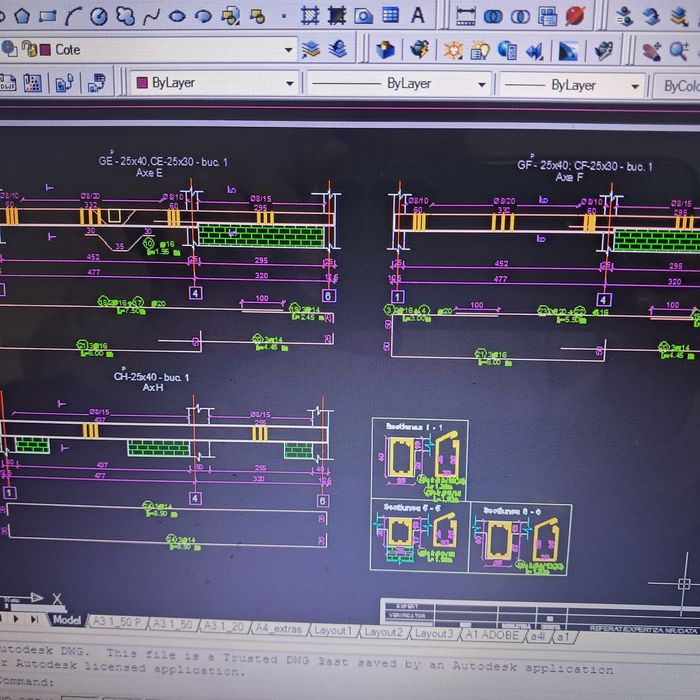This screenshot has height=700, width=700.
Task: Click the ByLayer magenta color swatch
Action: (x=142, y=83)
